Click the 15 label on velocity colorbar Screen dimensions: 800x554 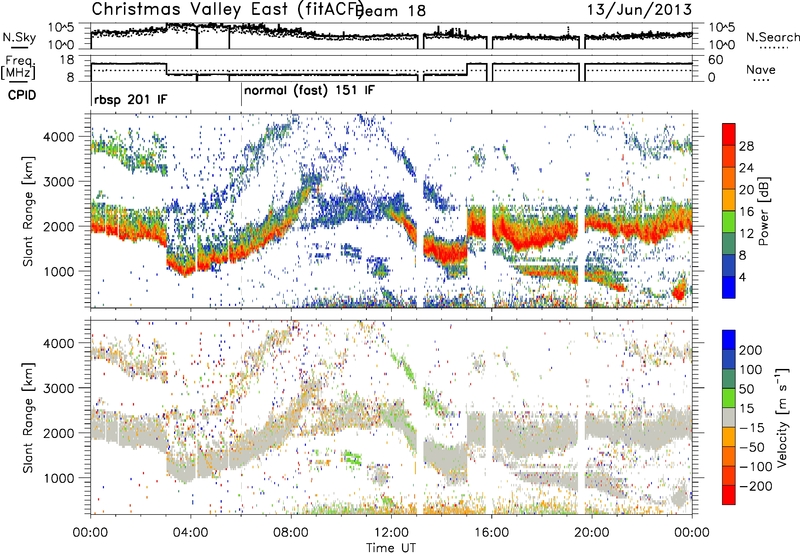coord(747,409)
